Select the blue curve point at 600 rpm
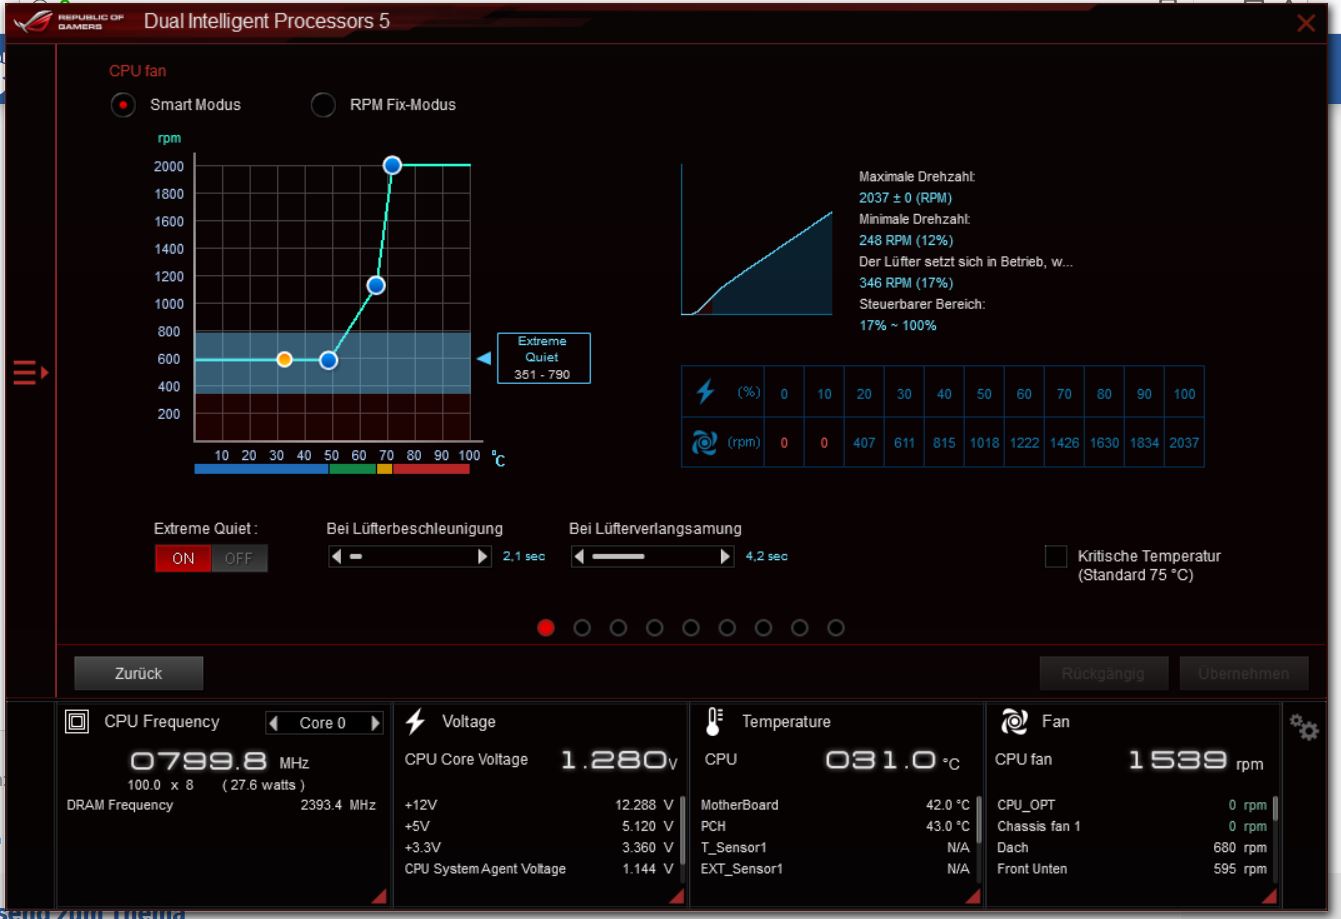The image size is (1341, 919). [328, 360]
